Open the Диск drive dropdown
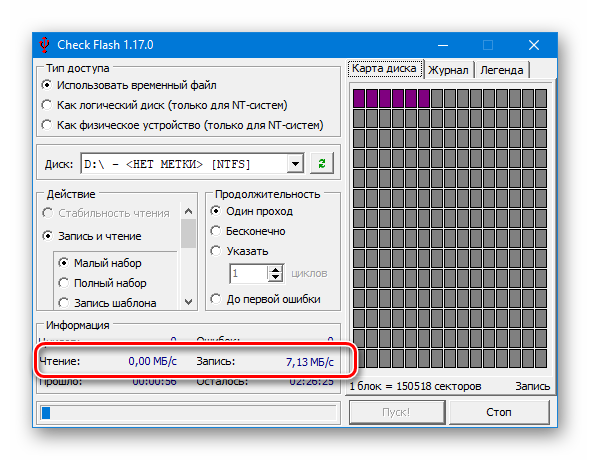Viewport: 590px width, 460px height. coord(295,164)
